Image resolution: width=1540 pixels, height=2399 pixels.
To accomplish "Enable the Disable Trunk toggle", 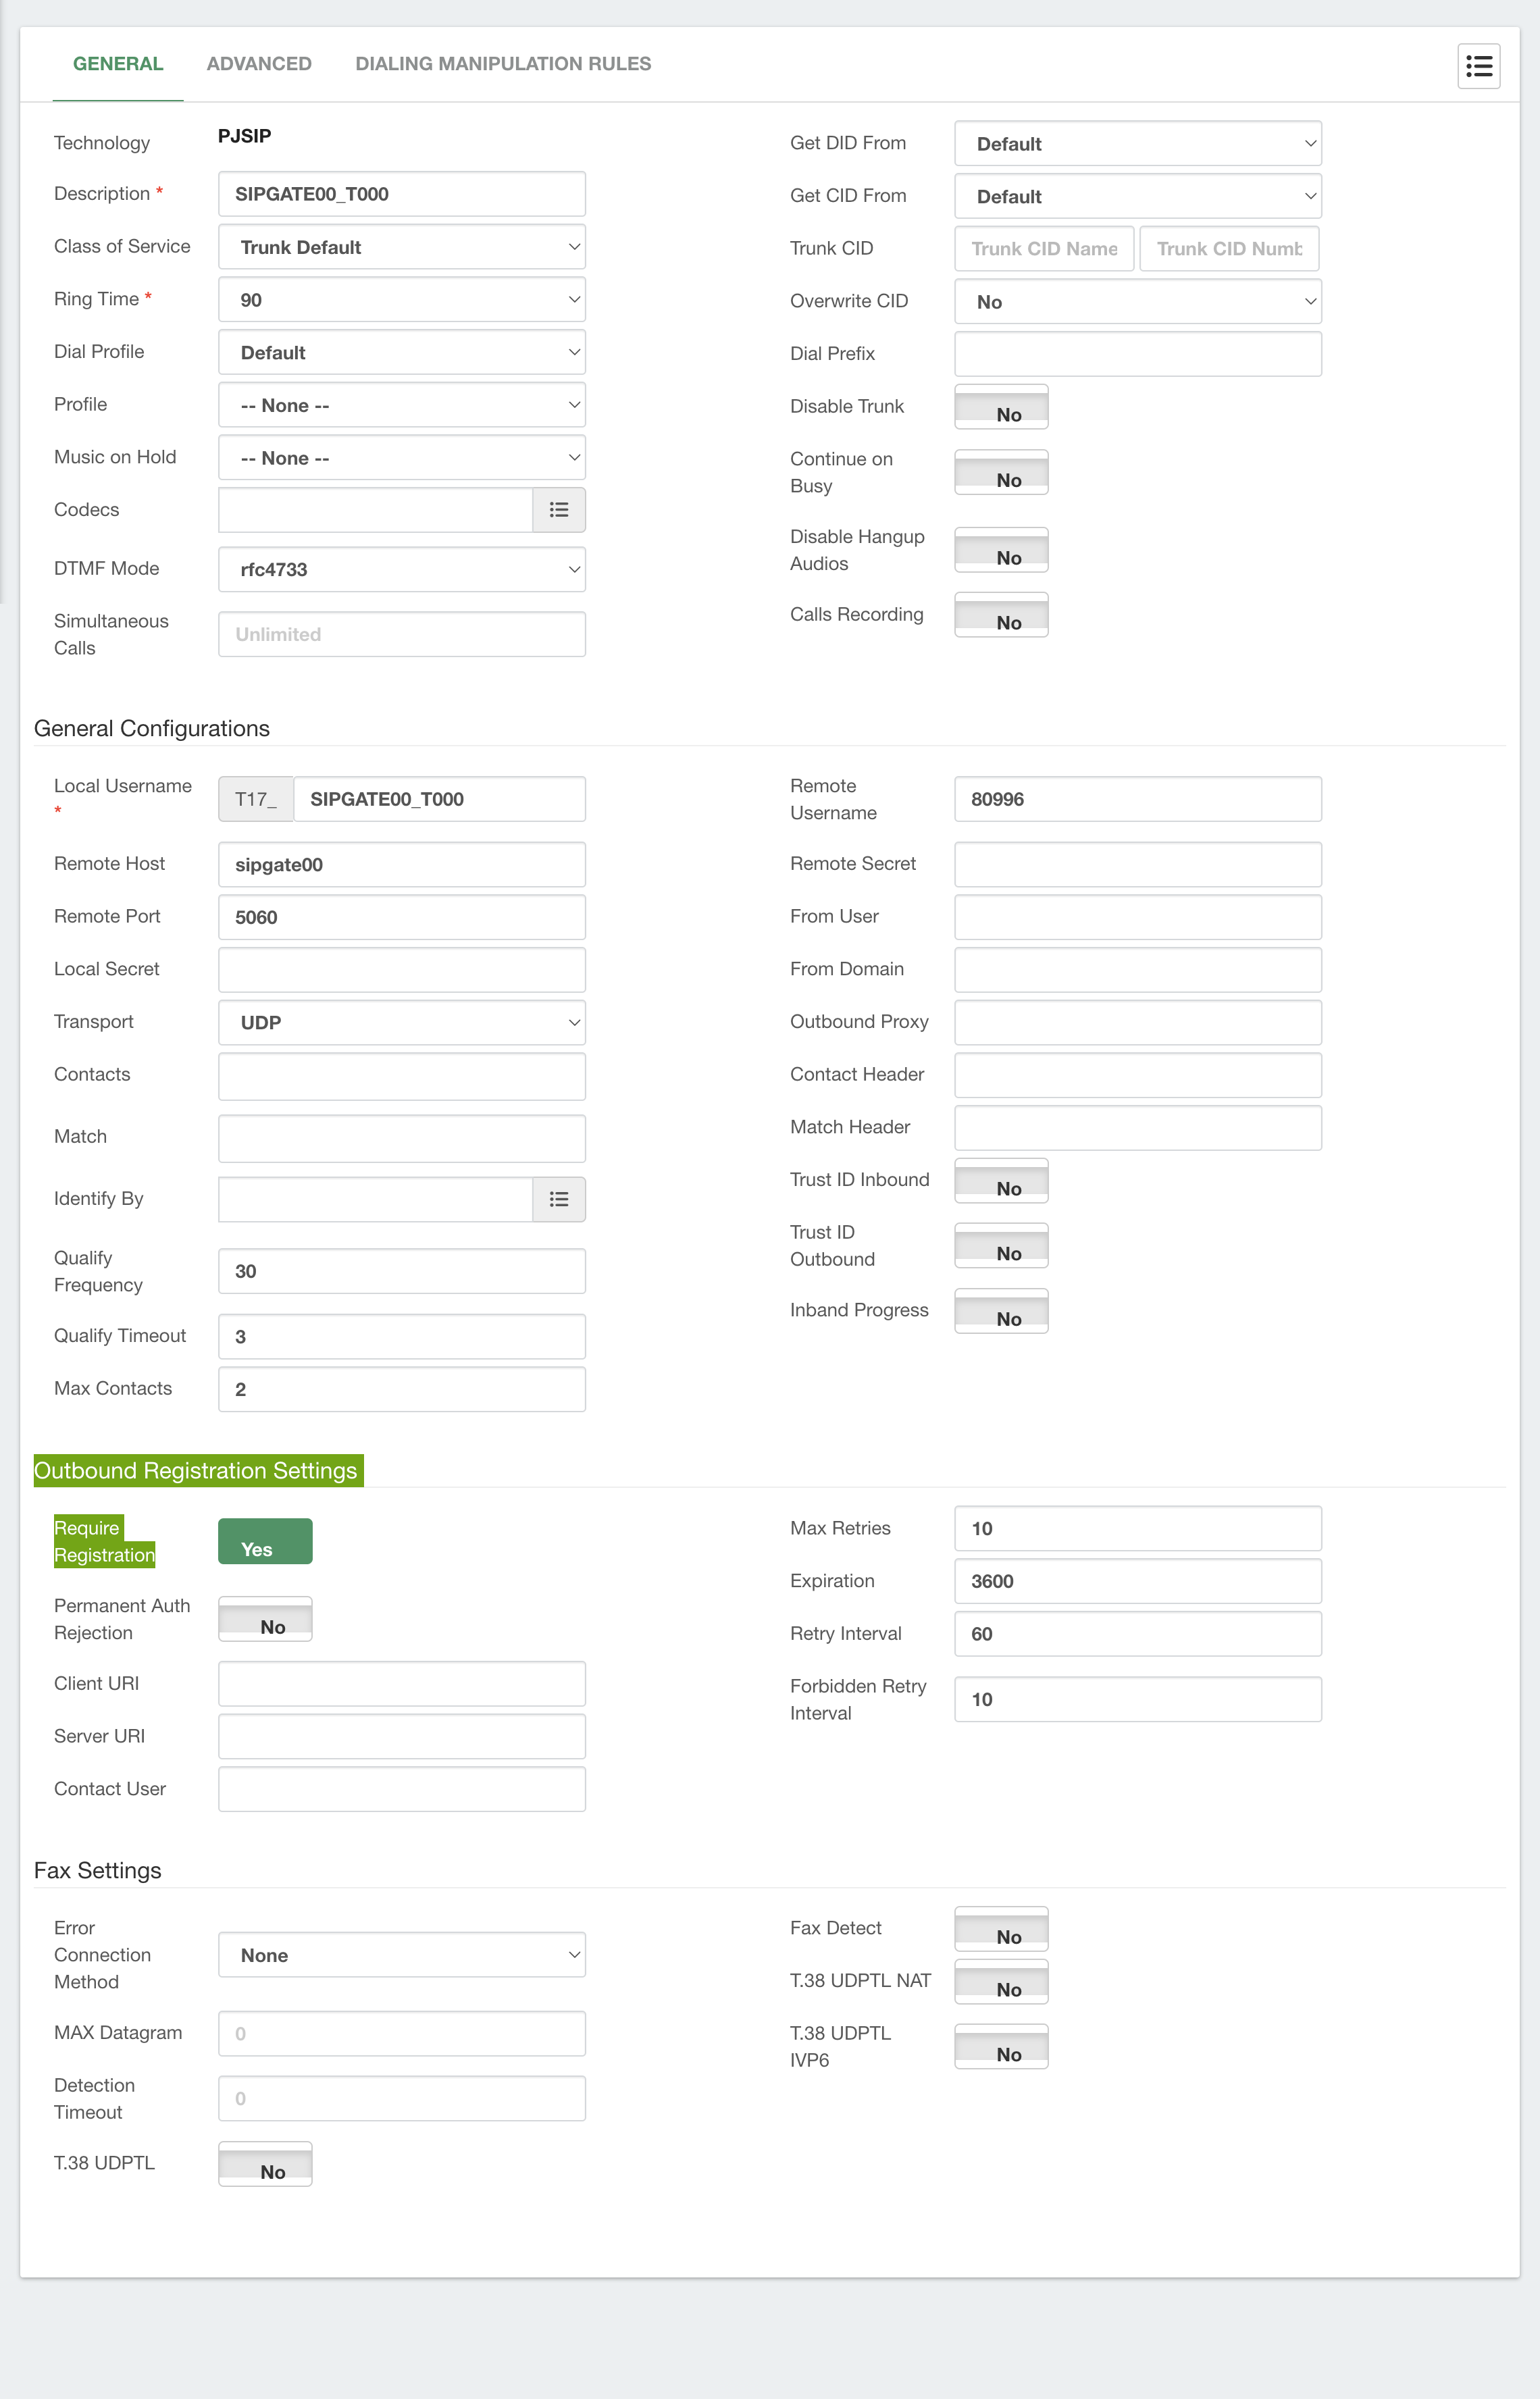I will point(1001,407).
